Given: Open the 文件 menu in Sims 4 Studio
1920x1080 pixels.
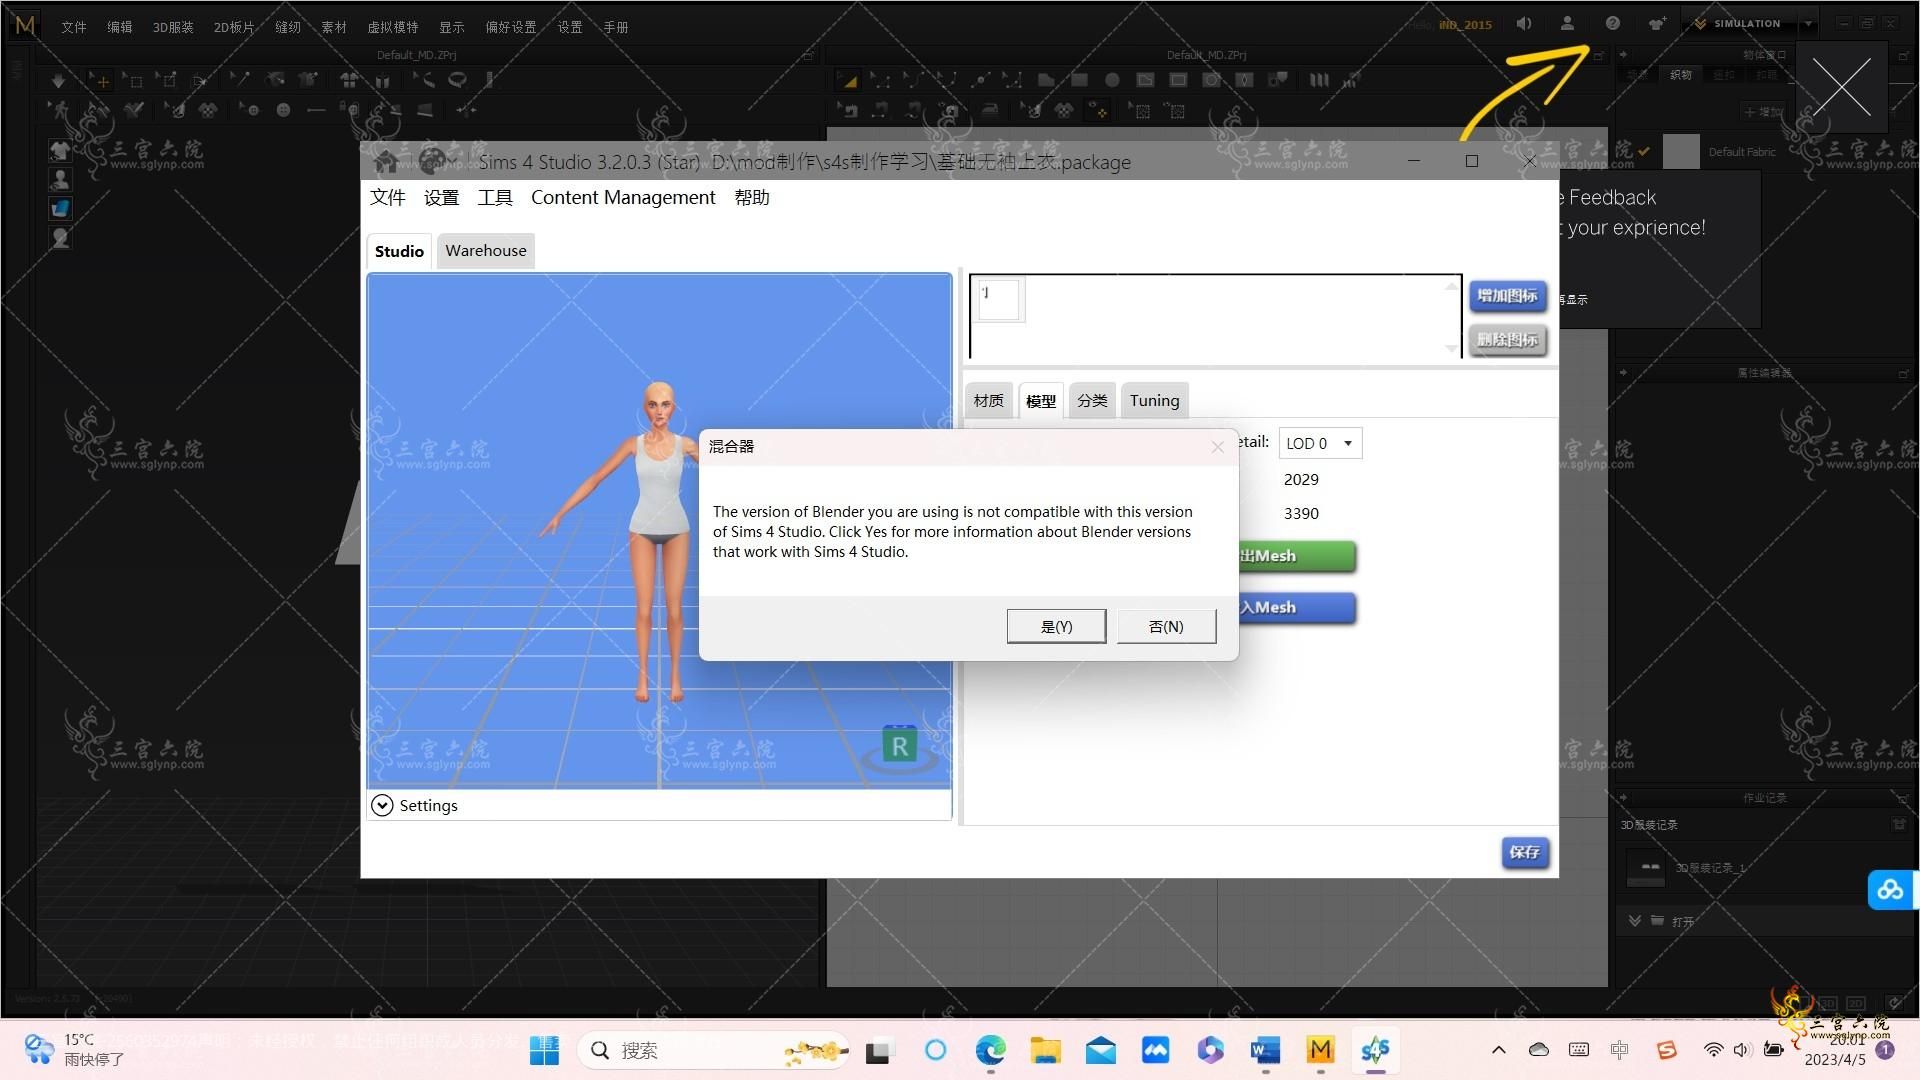Looking at the screenshot, I should coord(388,197).
